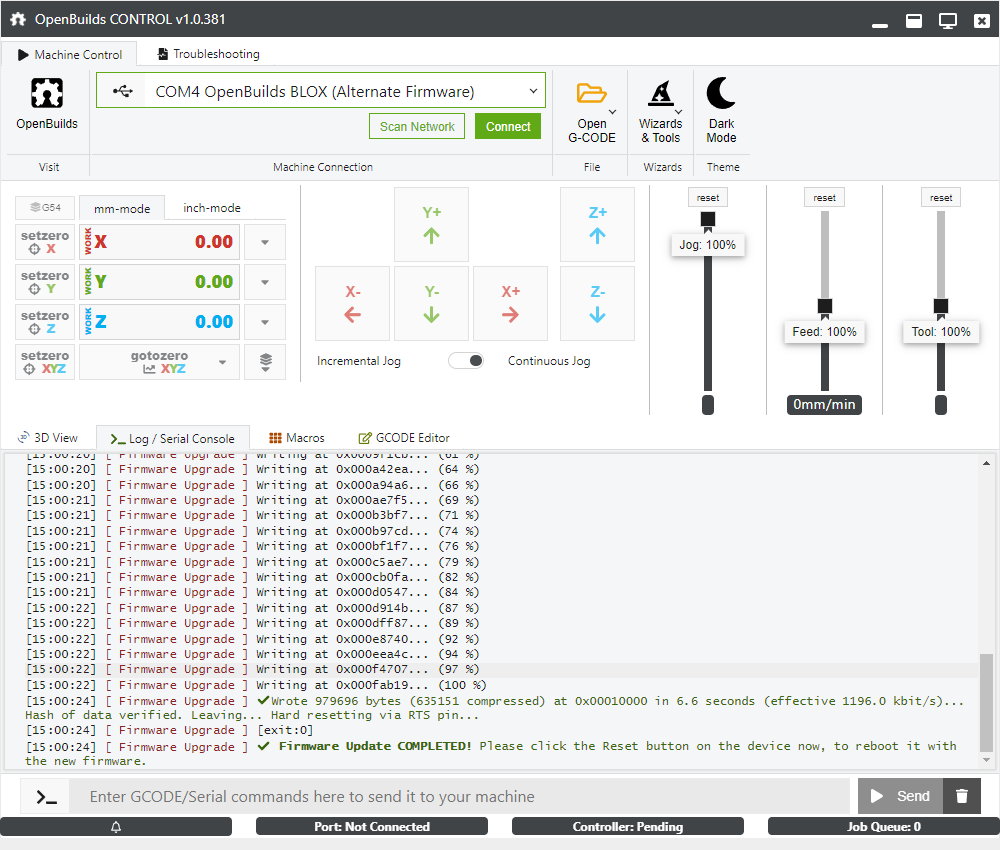Jog the Z+ axis up arrow
This screenshot has width=1000, height=850.
(597, 224)
